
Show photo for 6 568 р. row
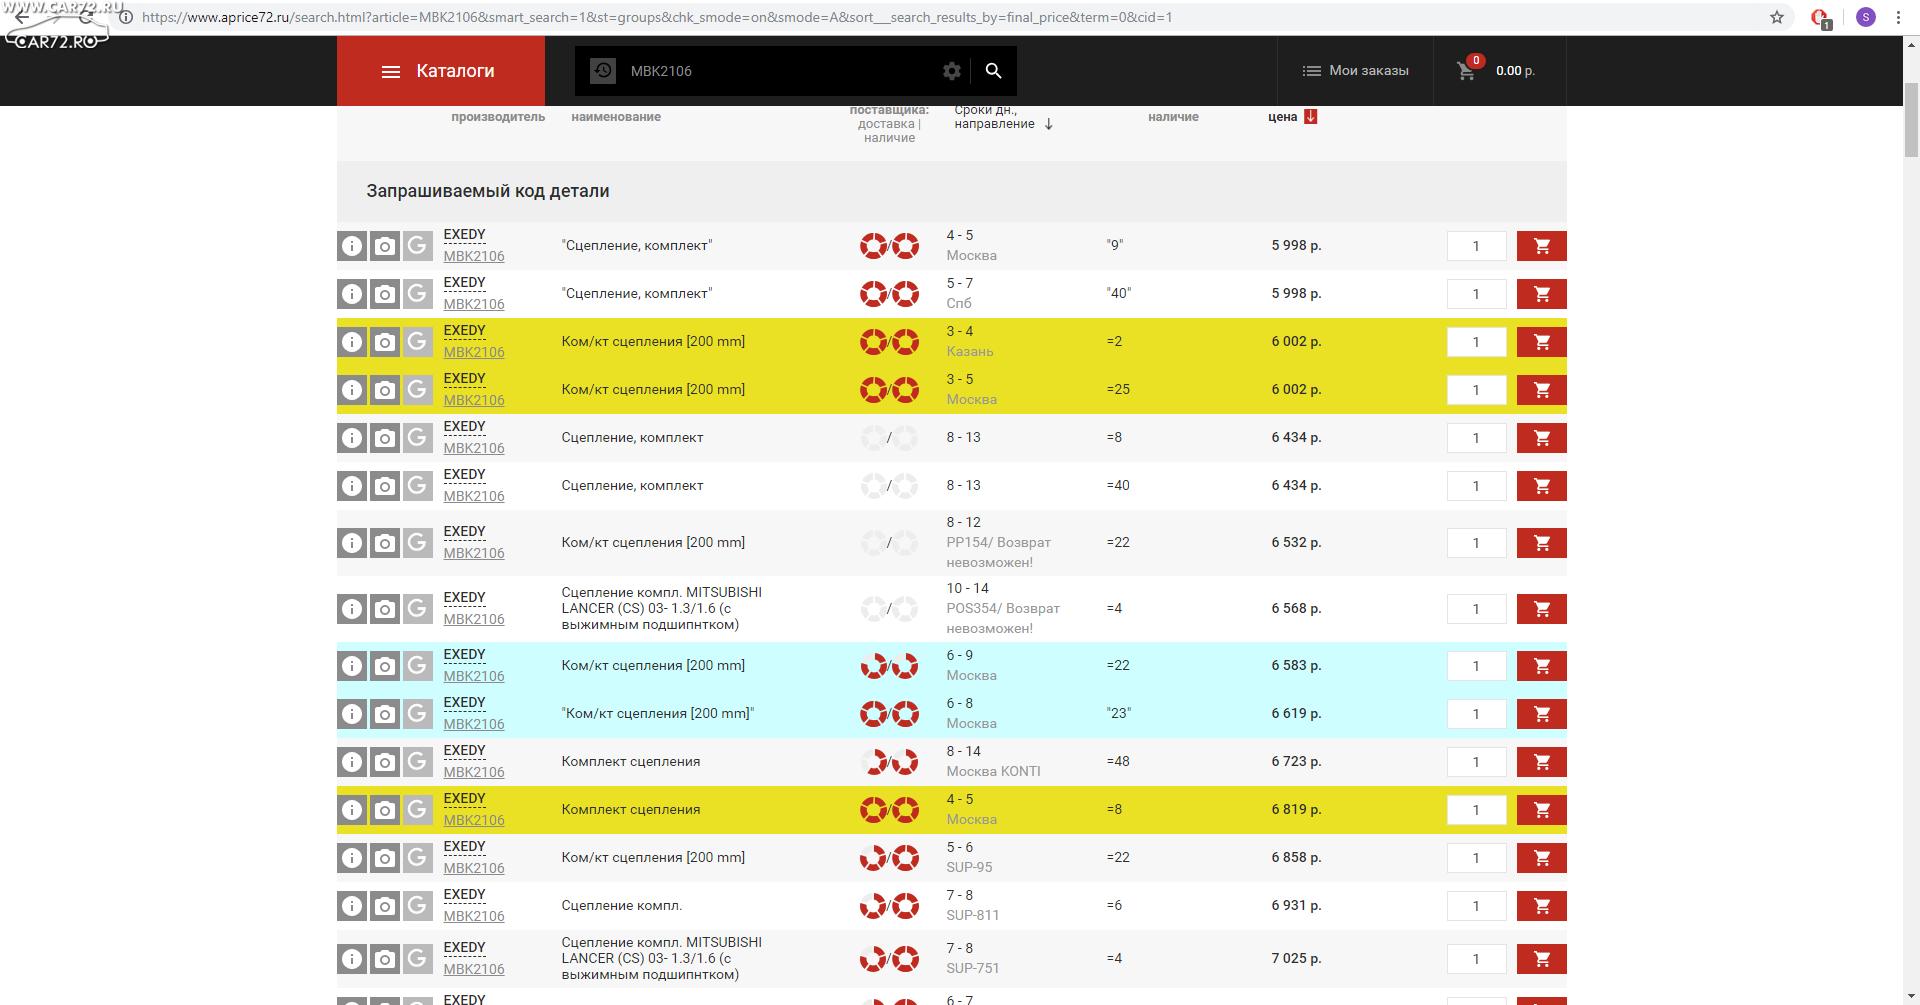pyautogui.click(x=385, y=609)
